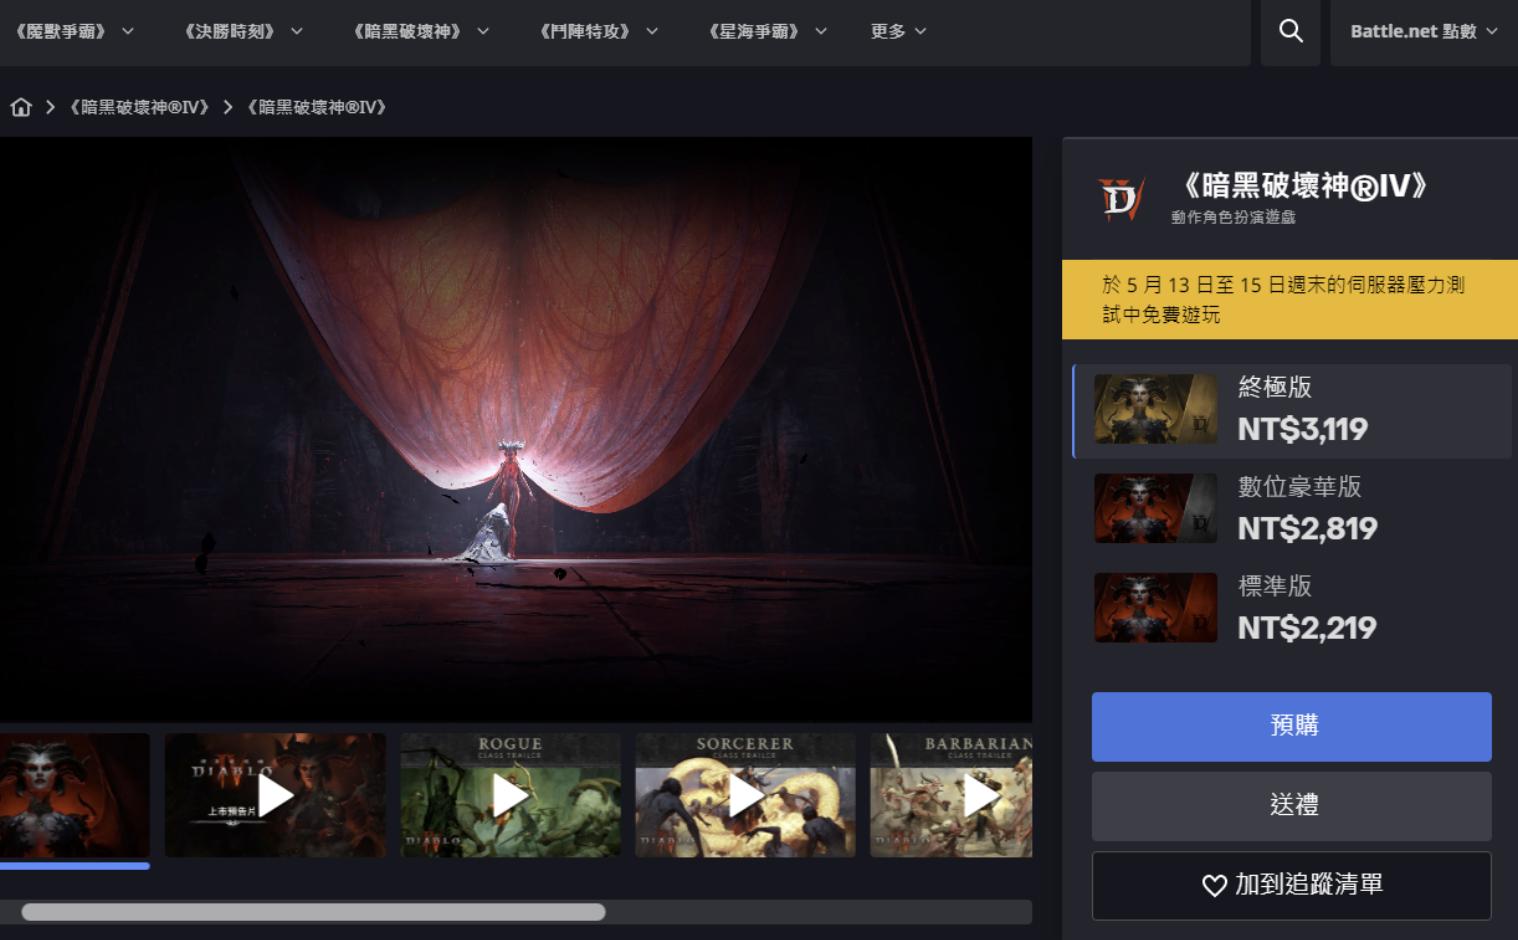1518x940 pixels.
Task: Click the heart icon on 加到追蹤清單
Action: [1213, 884]
